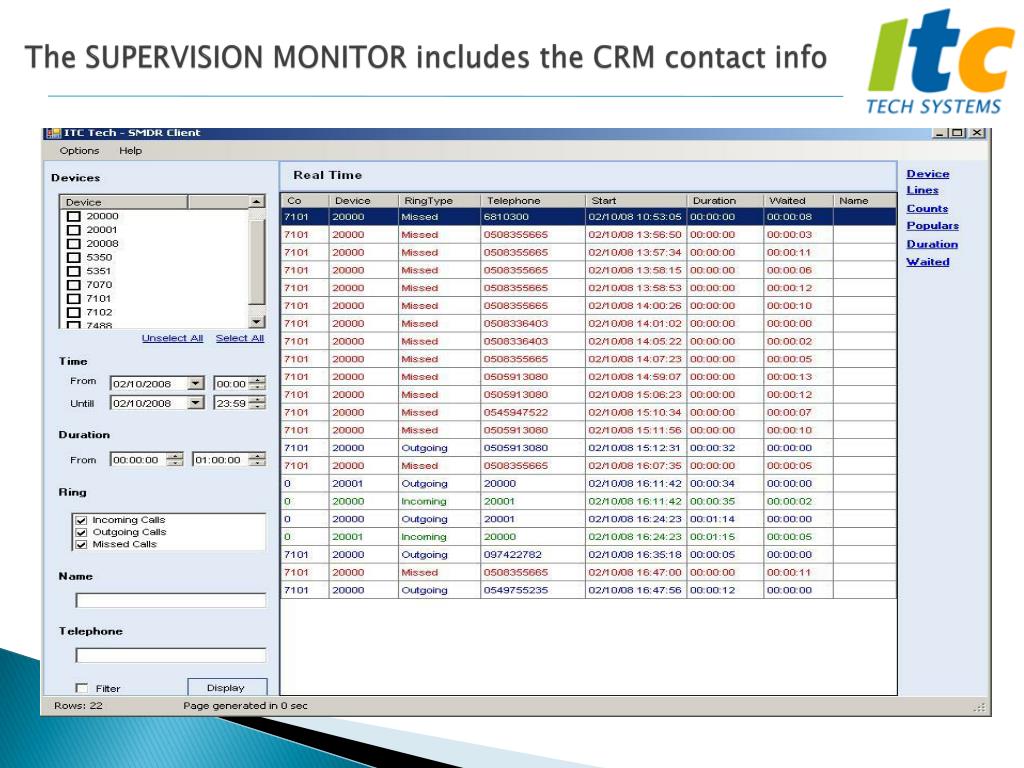Check the device 7070 checkbox
1024x768 pixels.
[x=74, y=285]
